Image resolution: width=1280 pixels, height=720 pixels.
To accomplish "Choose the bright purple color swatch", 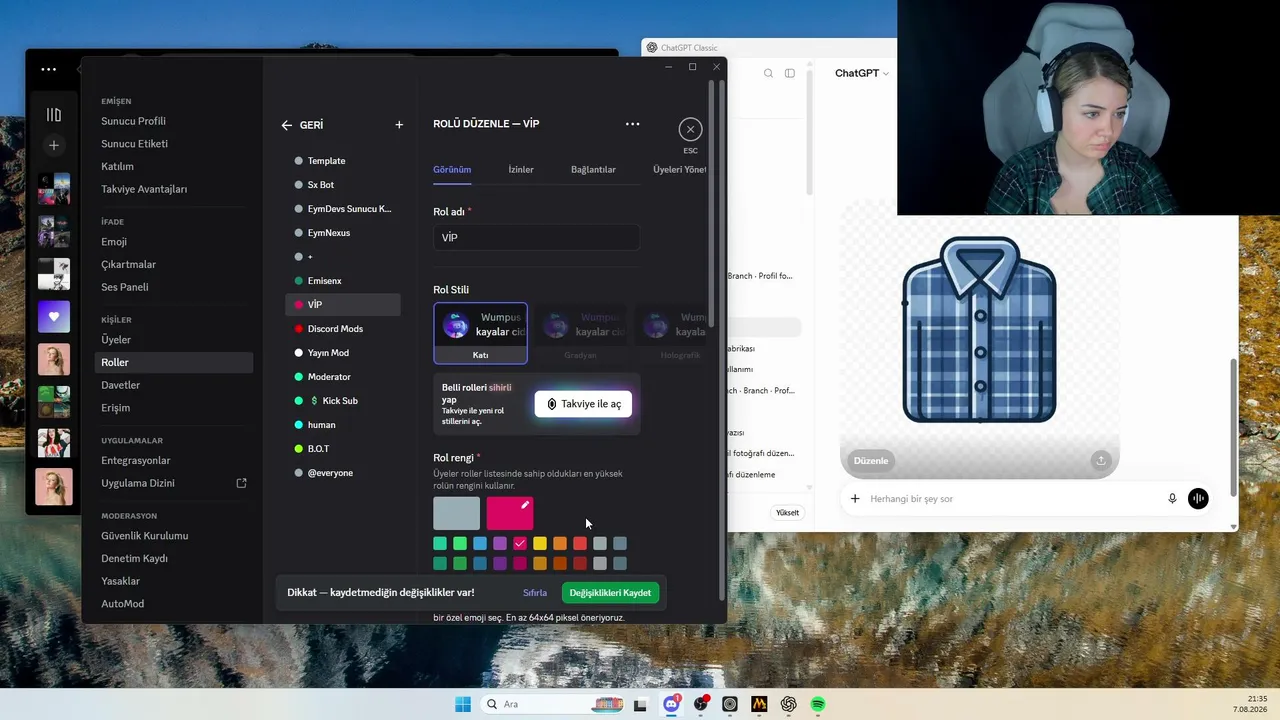I will click(x=500, y=543).
